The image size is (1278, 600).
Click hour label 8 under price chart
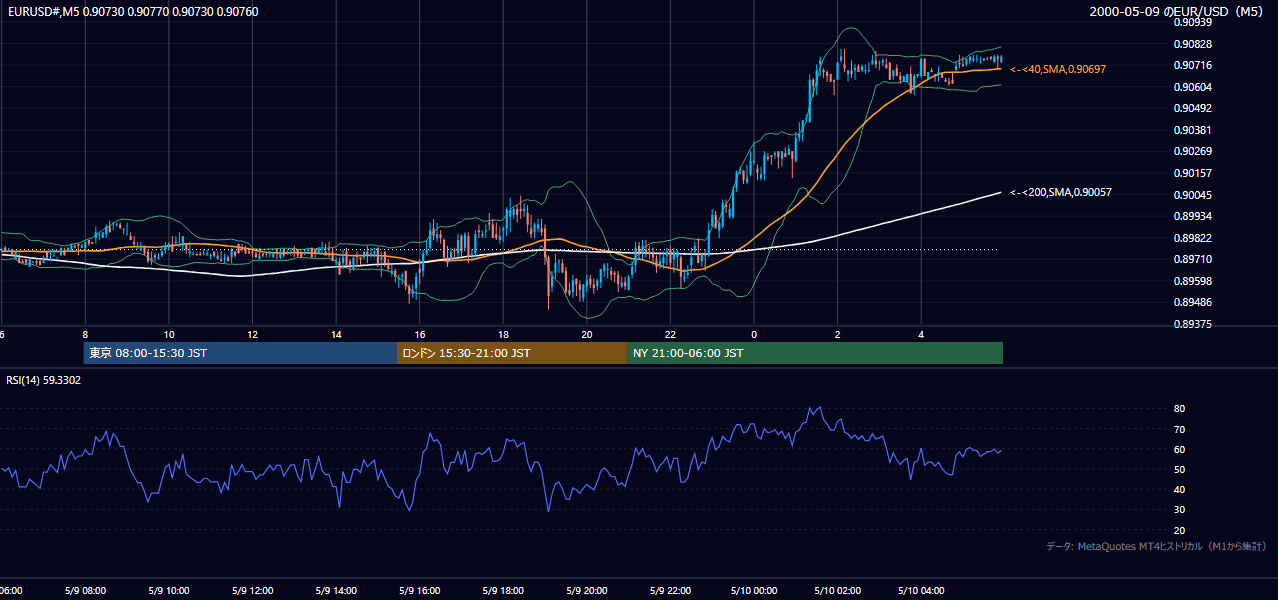point(85,334)
